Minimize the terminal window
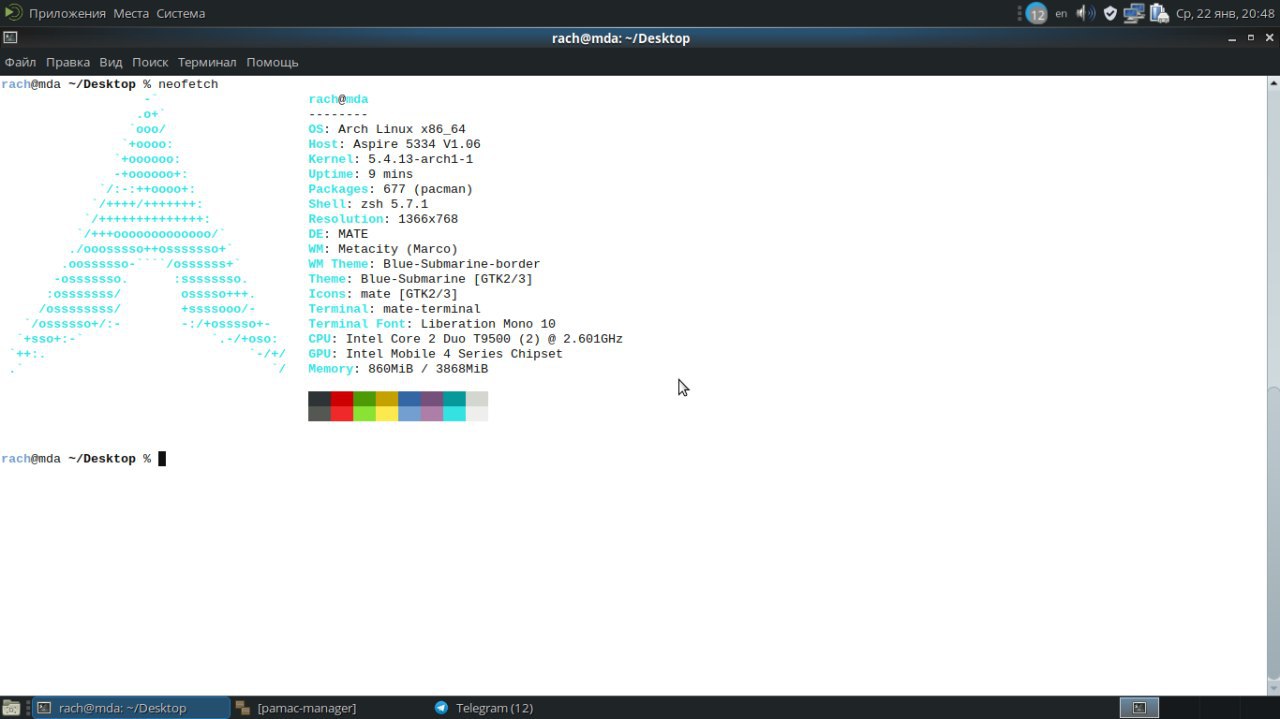This screenshot has height=719, width=1280. [1233, 38]
